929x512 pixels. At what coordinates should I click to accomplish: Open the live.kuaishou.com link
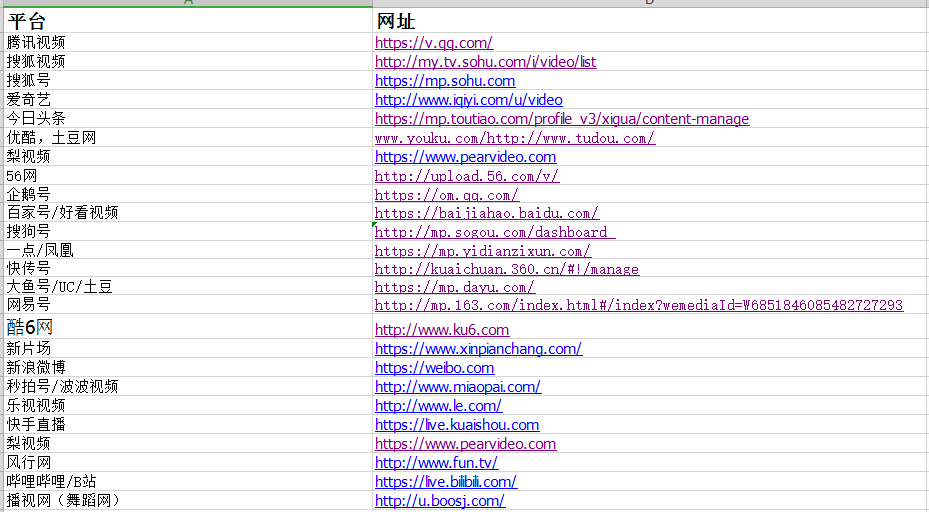[x=457, y=424]
